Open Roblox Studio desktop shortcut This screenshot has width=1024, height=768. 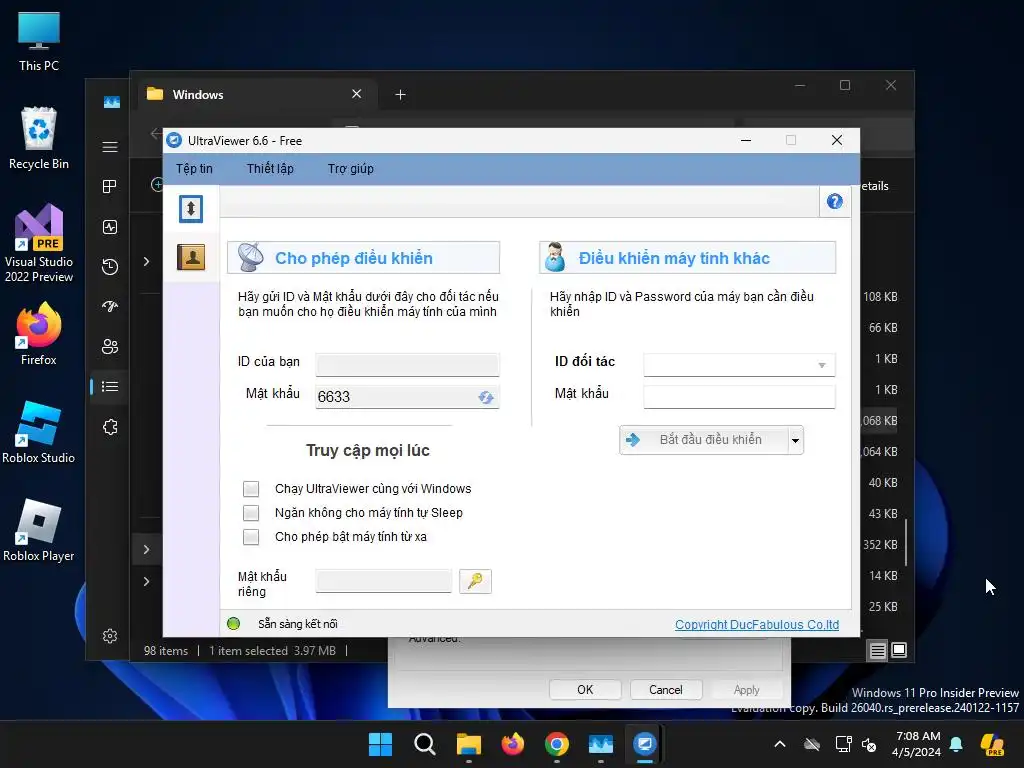pyautogui.click(x=39, y=432)
